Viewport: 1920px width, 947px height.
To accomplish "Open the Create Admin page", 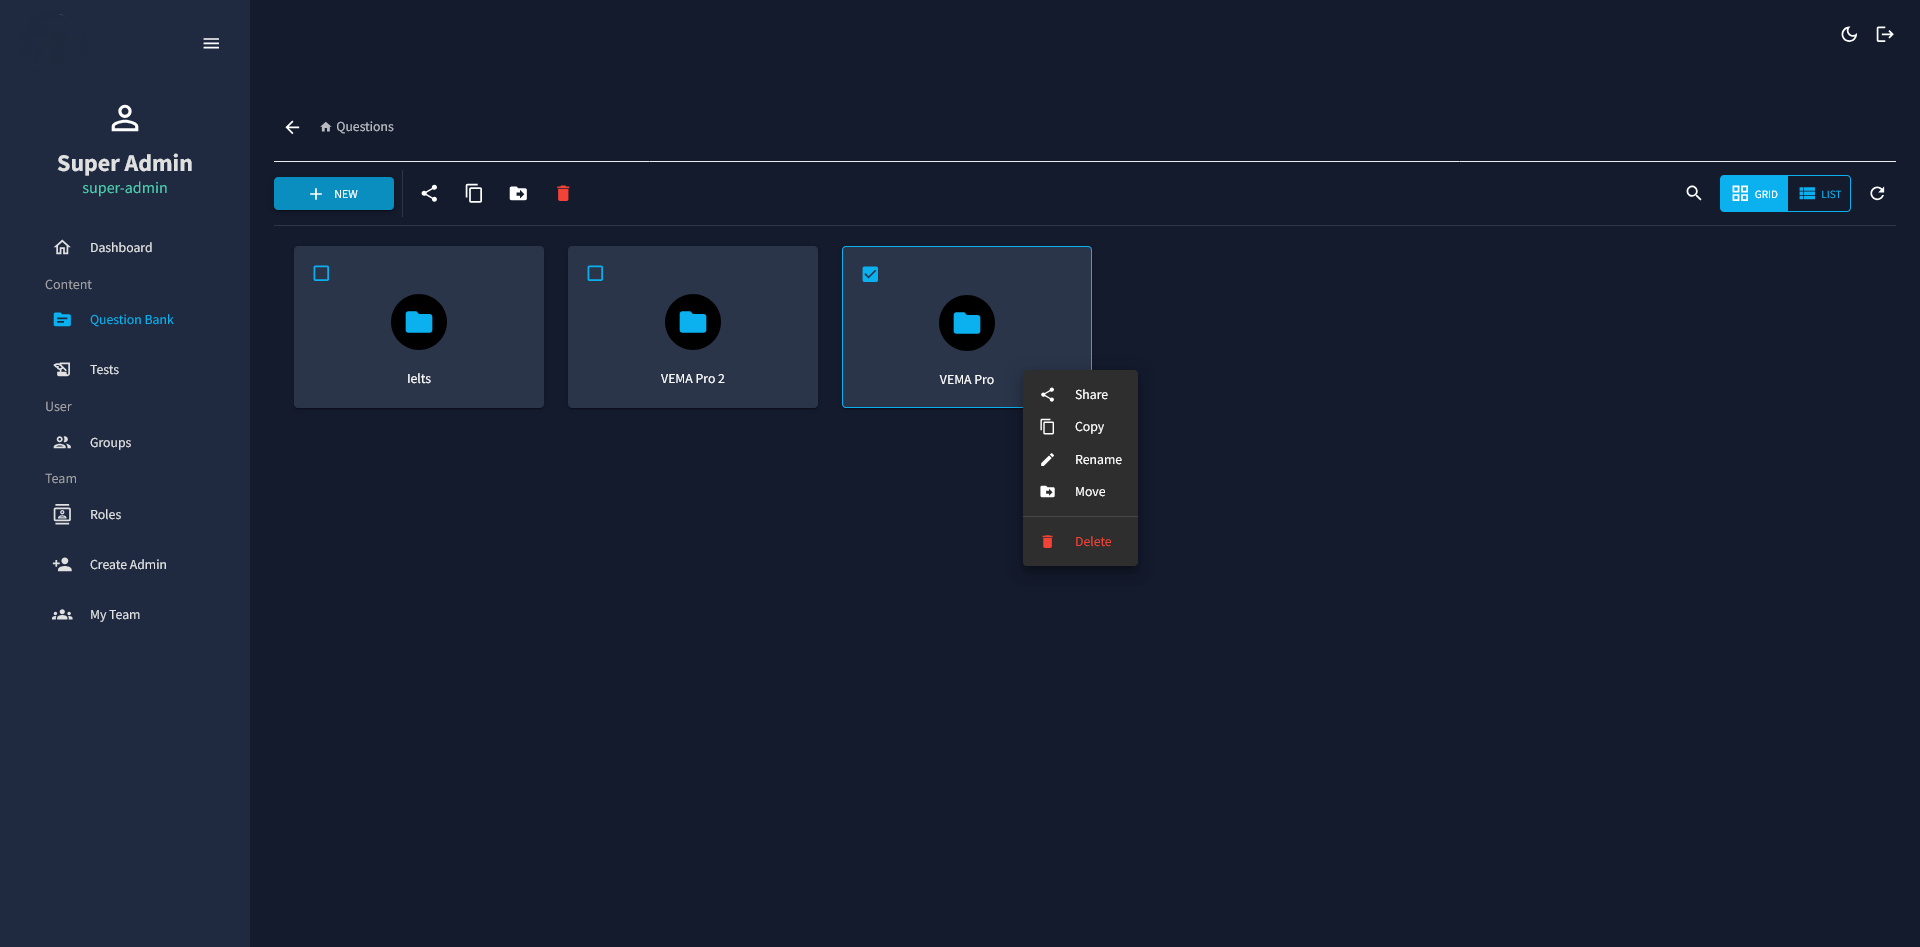I will click(128, 564).
